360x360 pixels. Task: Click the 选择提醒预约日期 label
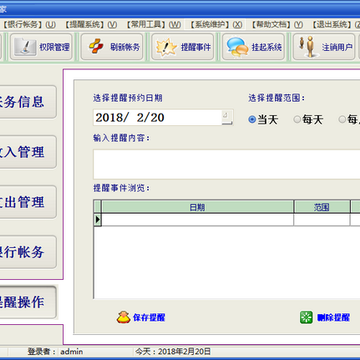tap(128, 98)
